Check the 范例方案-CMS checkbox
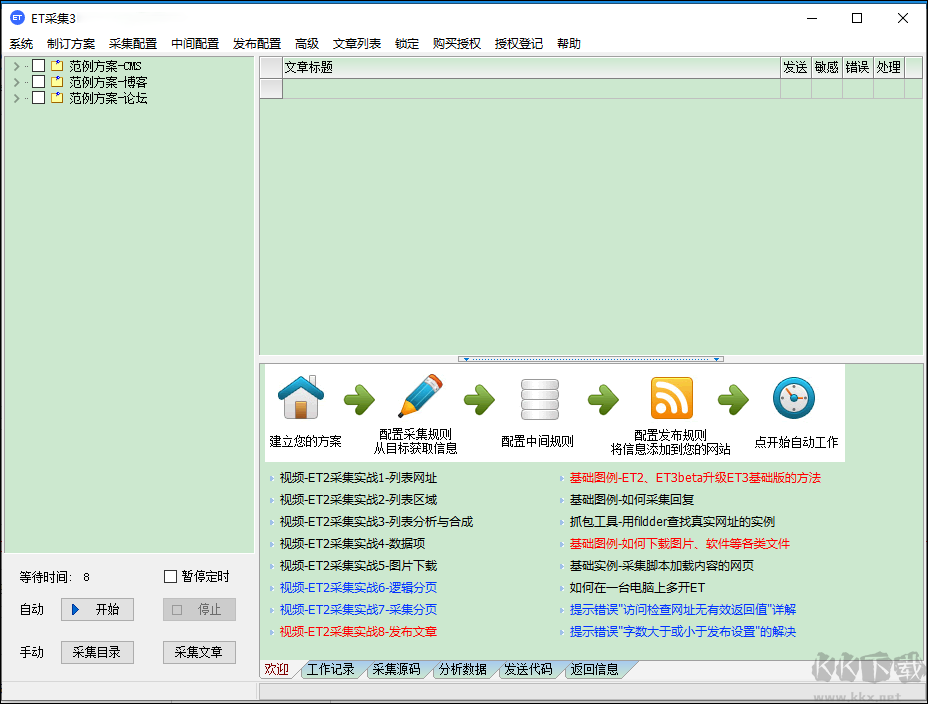This screenshot has height=704, width=928. [38, 66]
